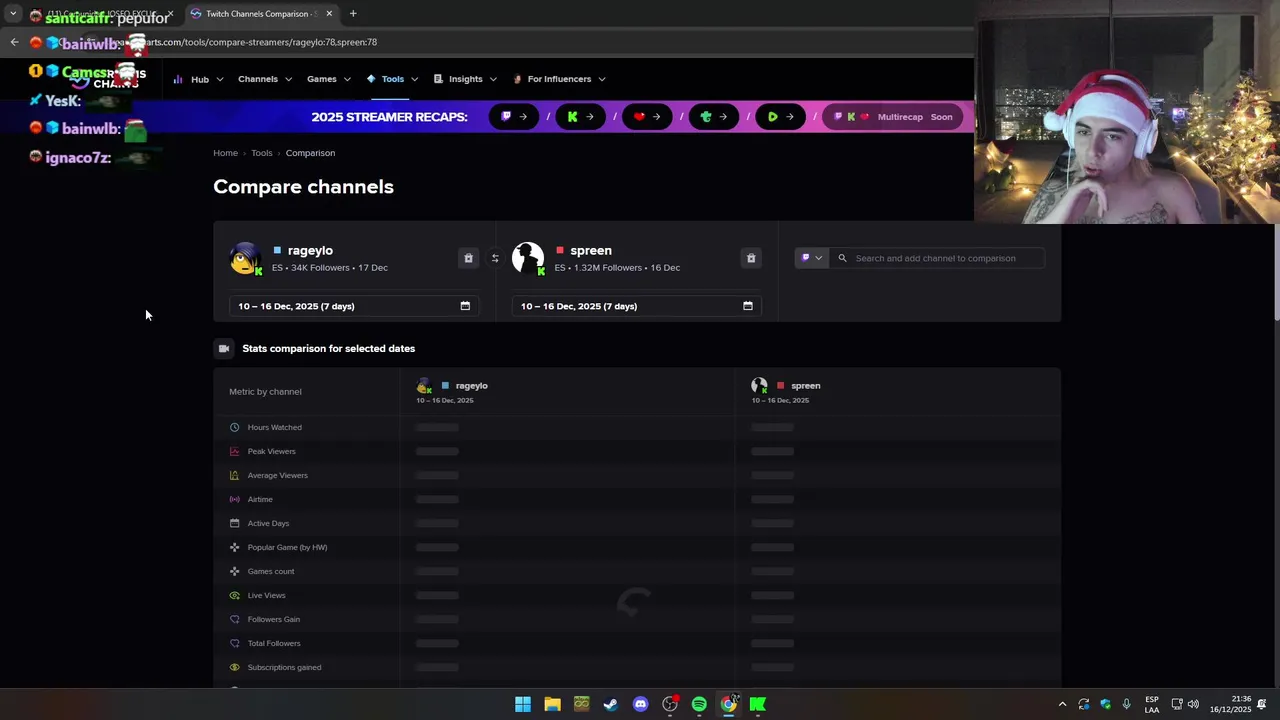Remove rageylo from the comparison with trash icon
Image resolution: width=1280 pixels, height=720 pixels.
point(468,258)
